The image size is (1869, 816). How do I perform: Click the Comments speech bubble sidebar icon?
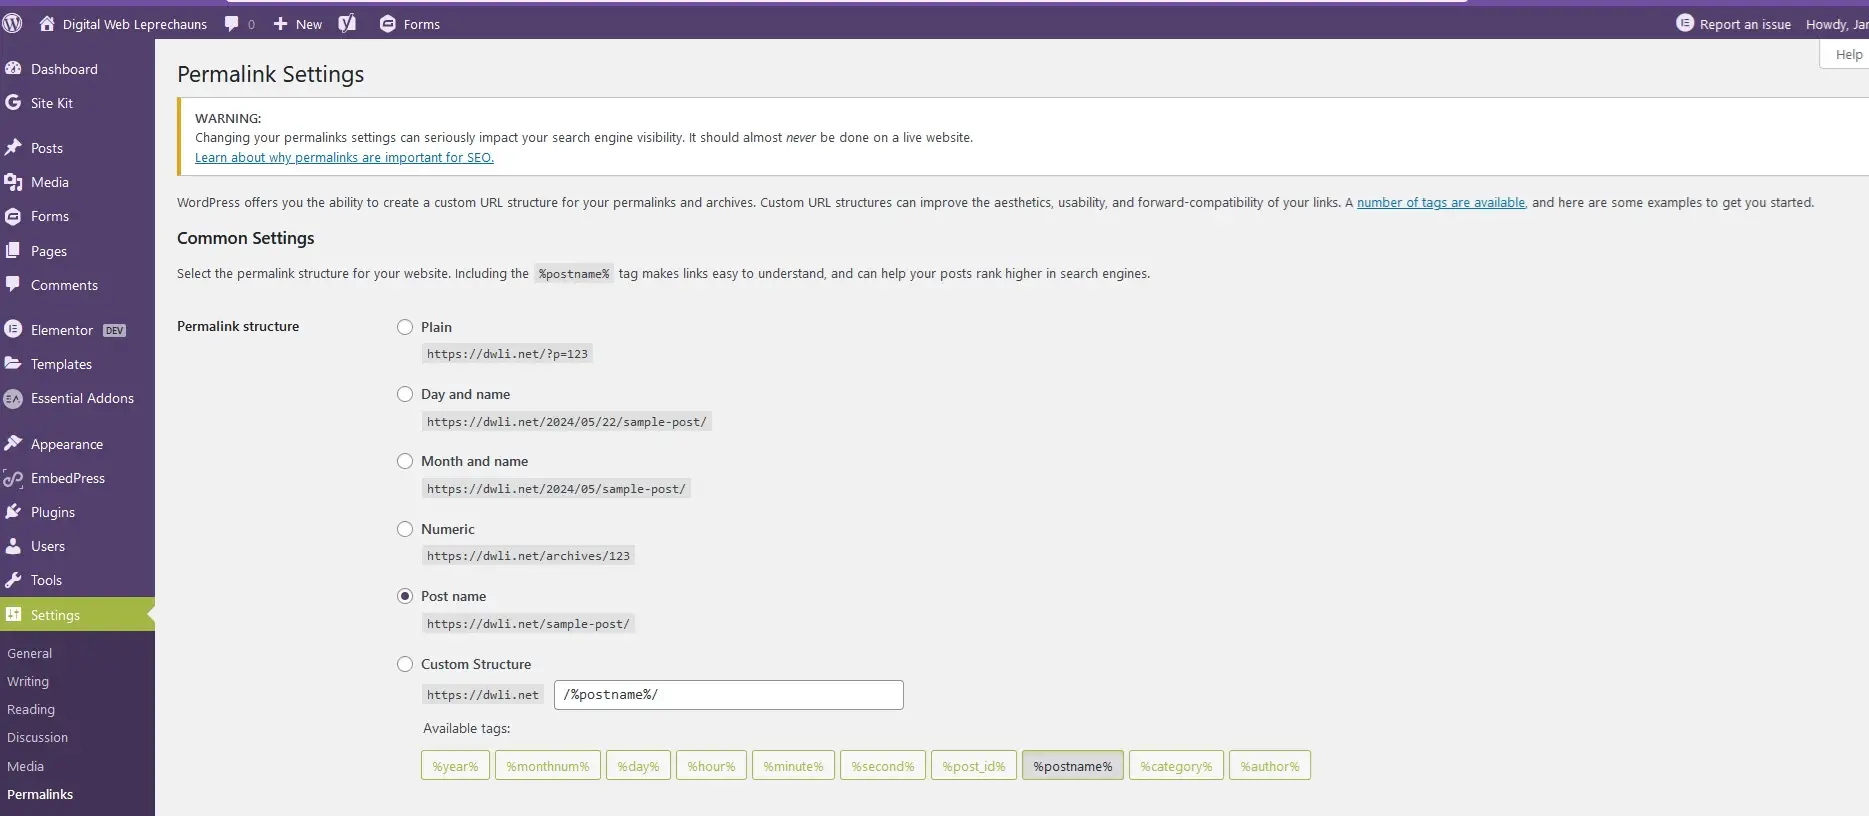tap(13, 284)
